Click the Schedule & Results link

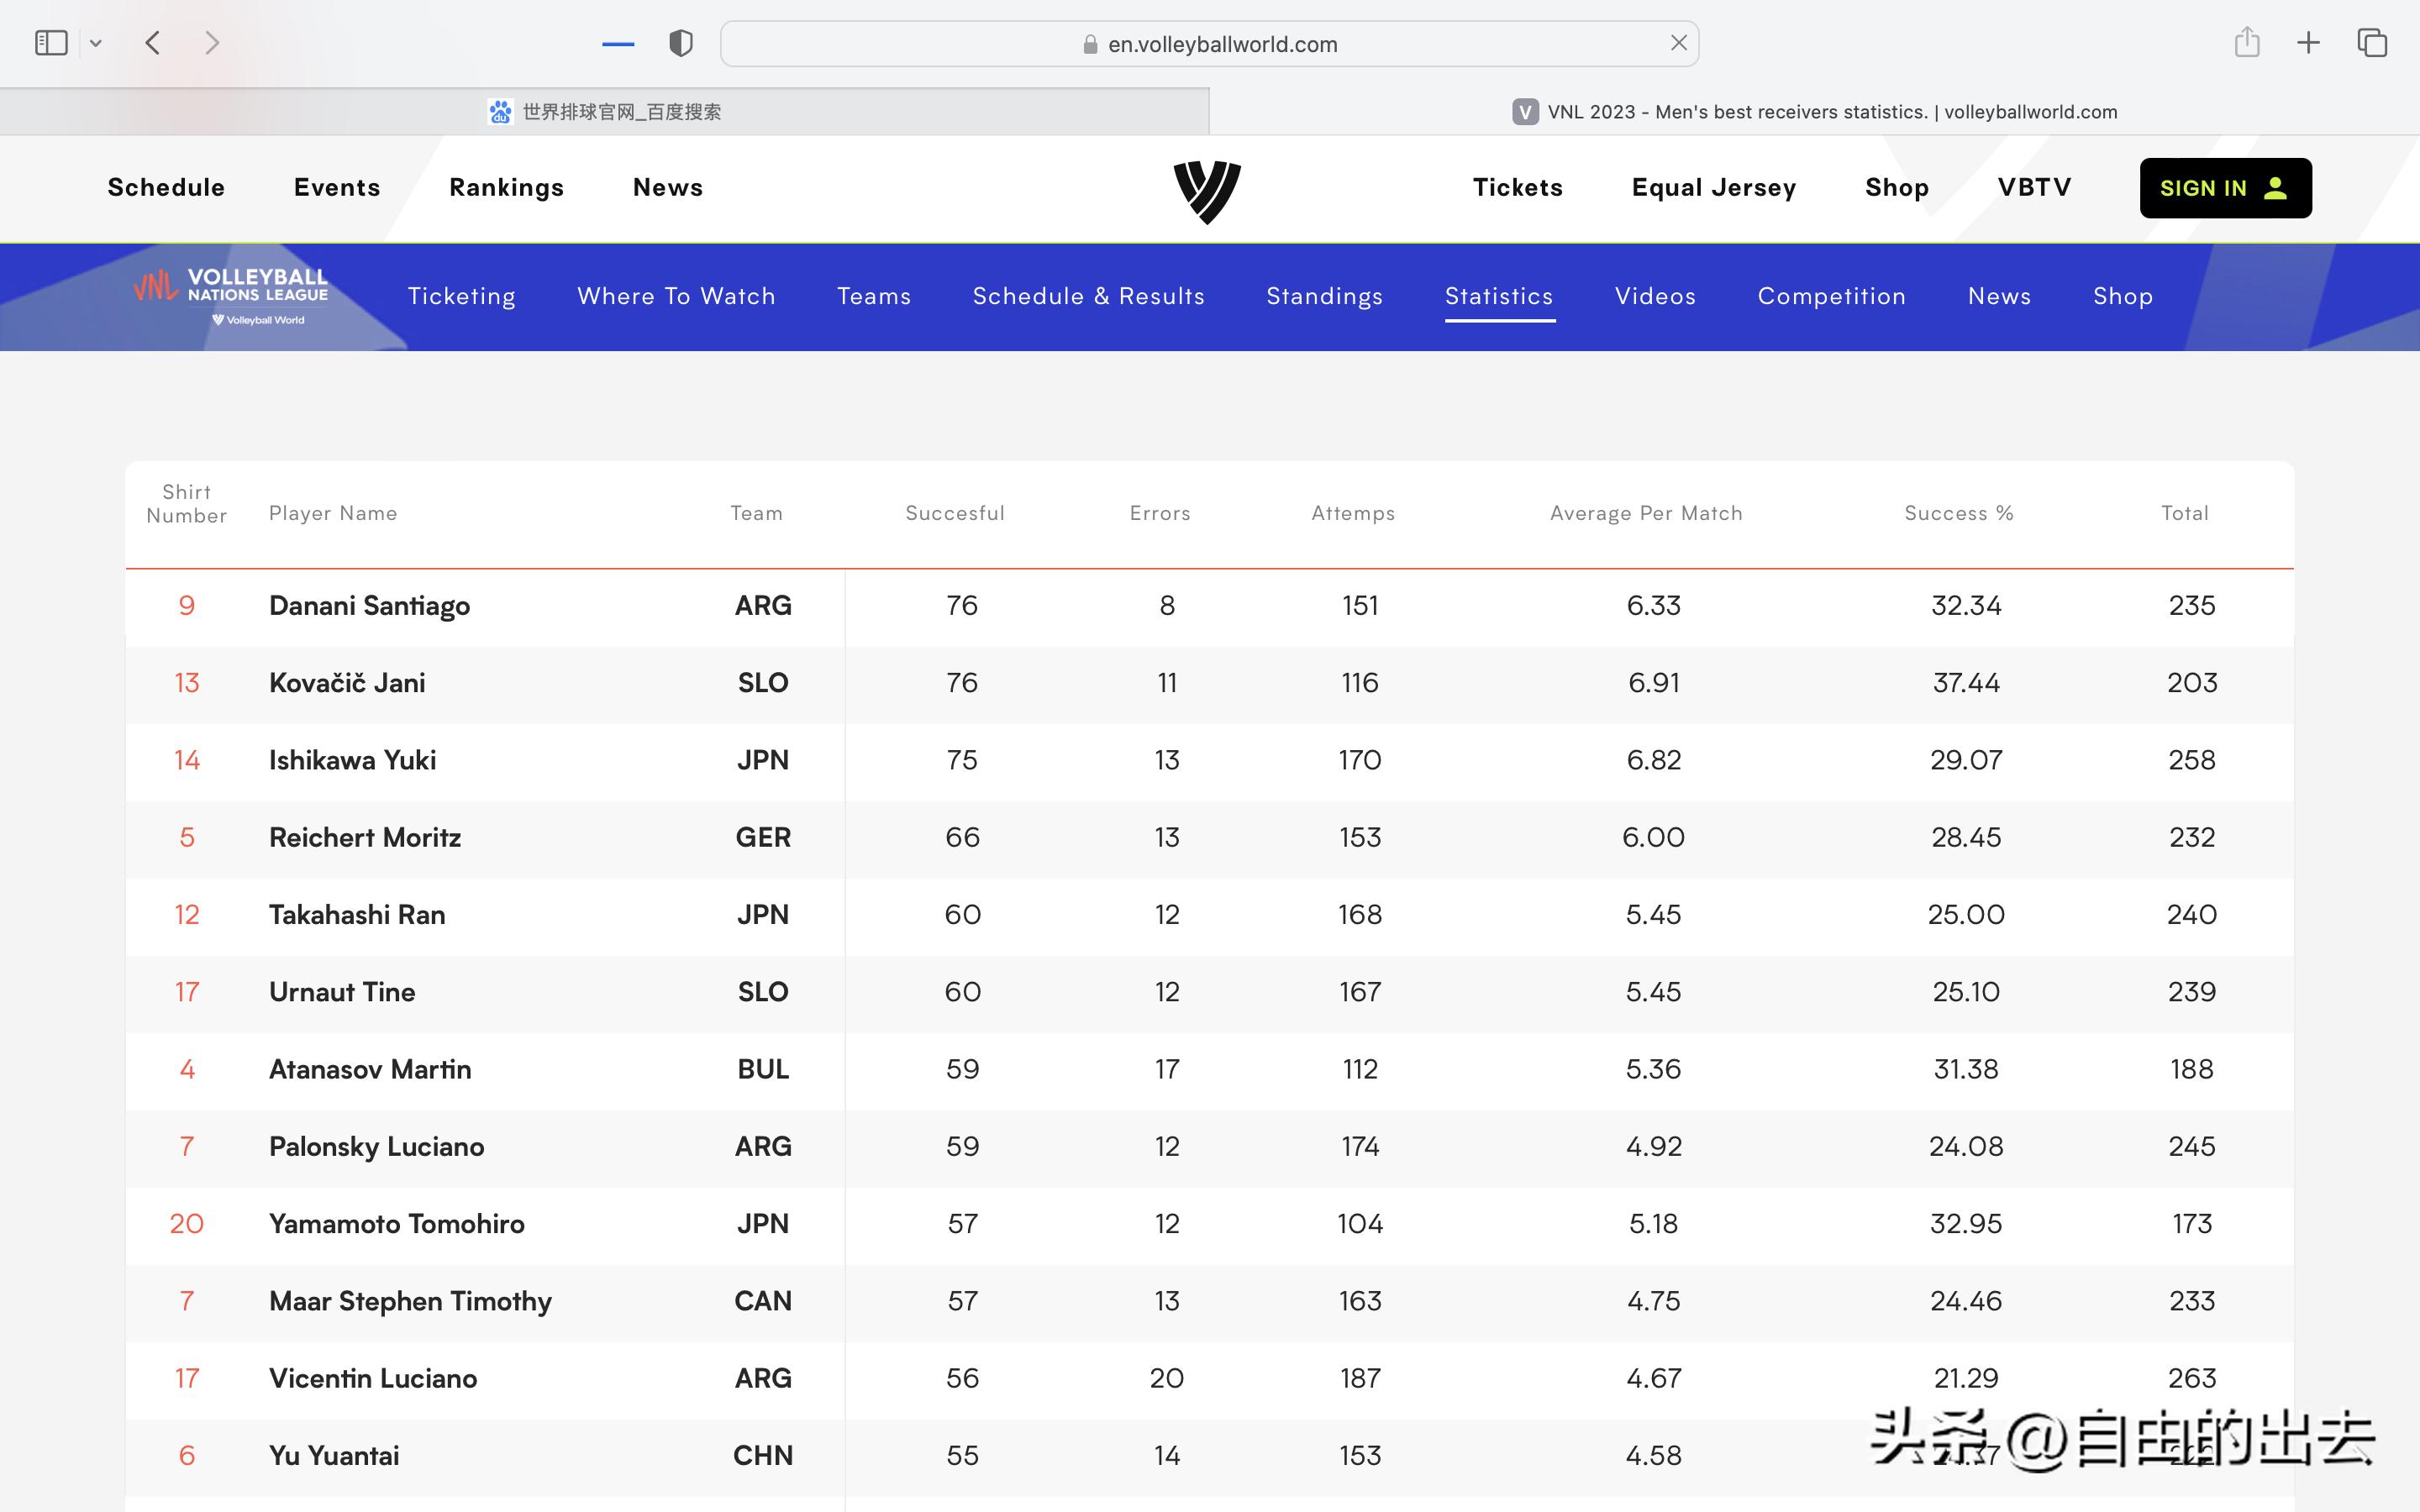[x=1088, y=296]
